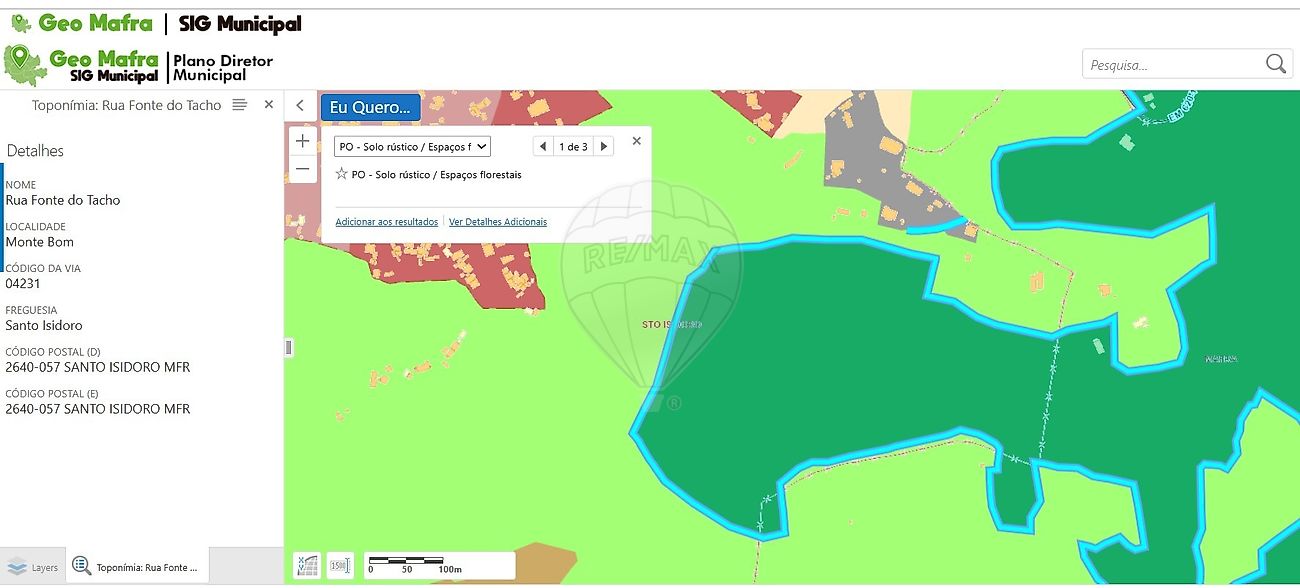Zoom in the map with plus button

tap(302, 141)
